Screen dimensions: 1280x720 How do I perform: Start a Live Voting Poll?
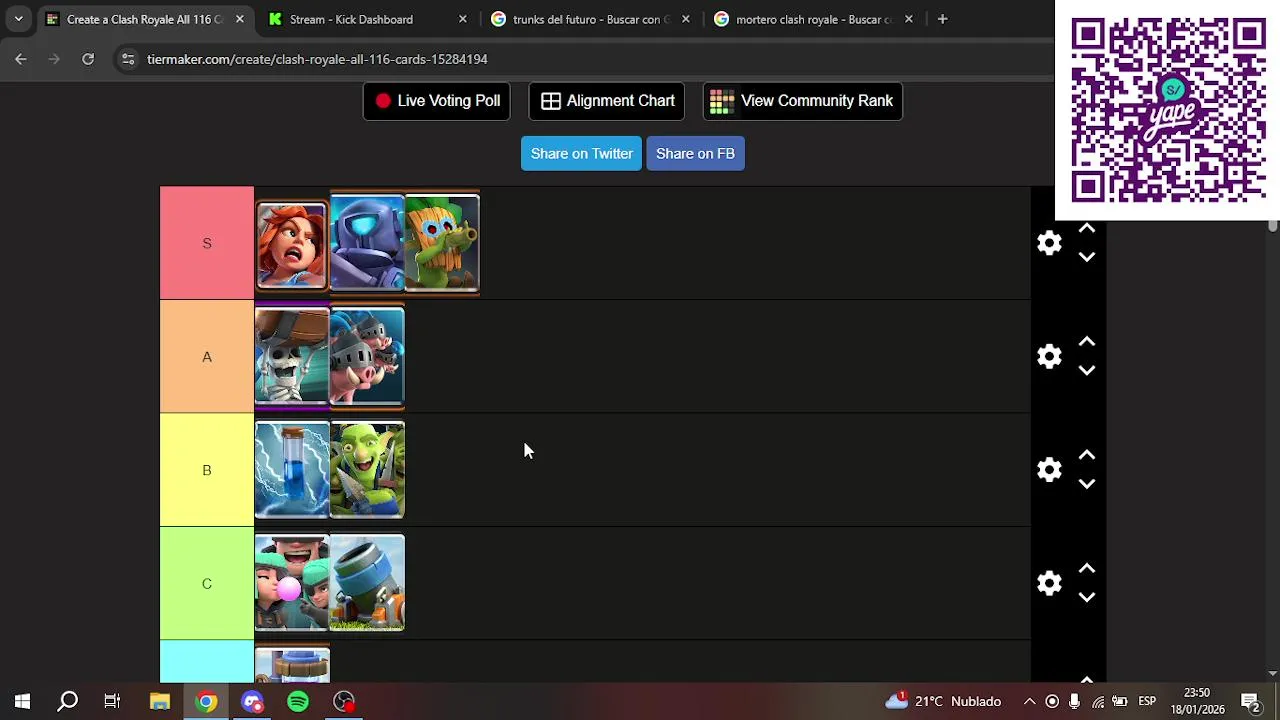[437, 101]
